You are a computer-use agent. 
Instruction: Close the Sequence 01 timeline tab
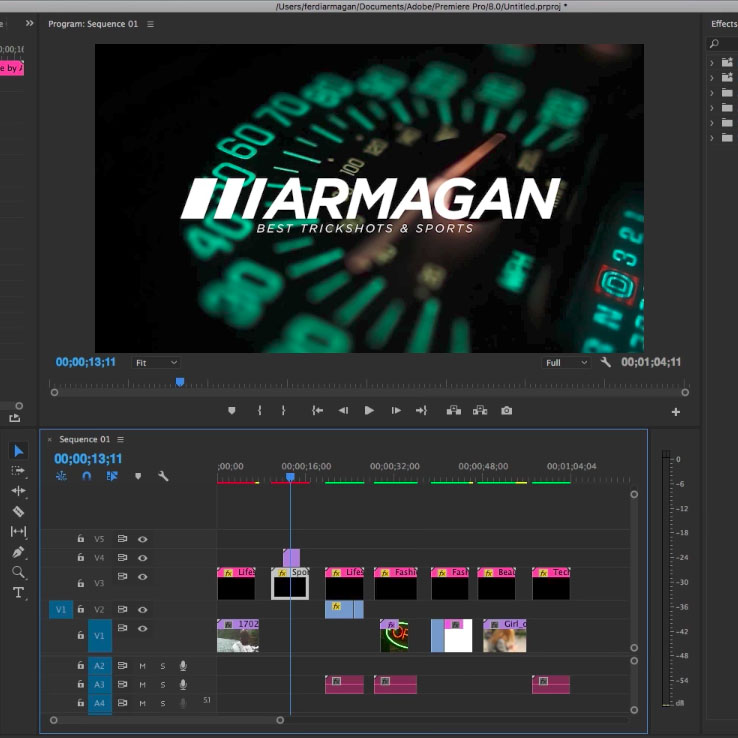[x=49, y=440]
